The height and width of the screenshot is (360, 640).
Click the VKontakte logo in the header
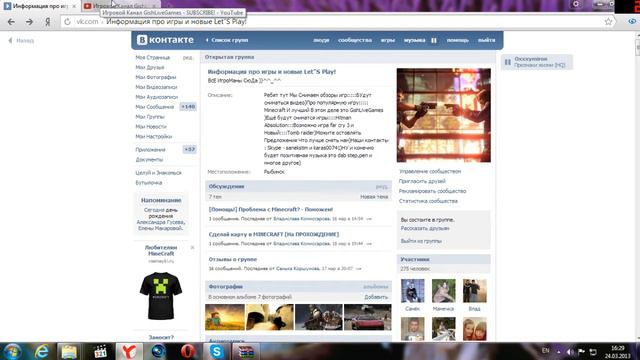pos(165,40)
